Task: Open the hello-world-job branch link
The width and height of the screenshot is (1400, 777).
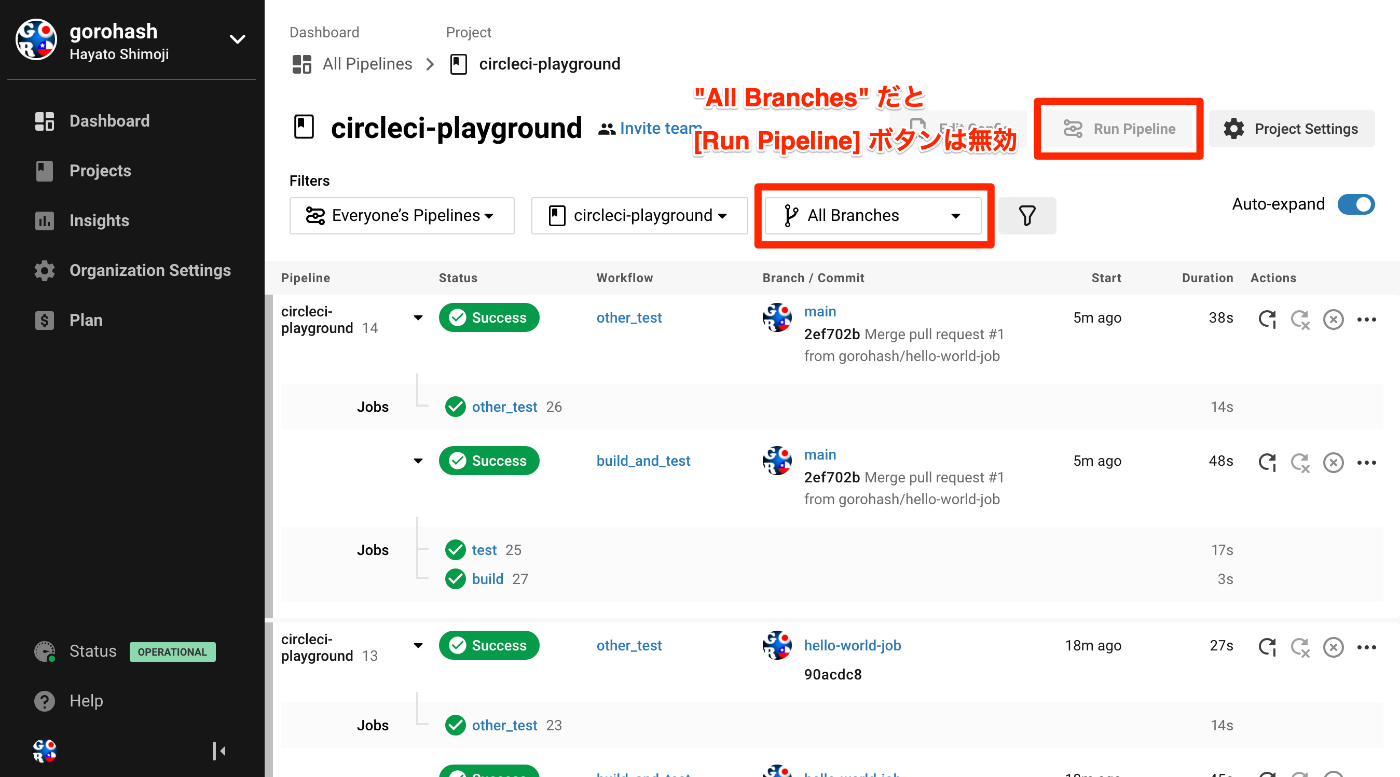Action: coord(853,646)
